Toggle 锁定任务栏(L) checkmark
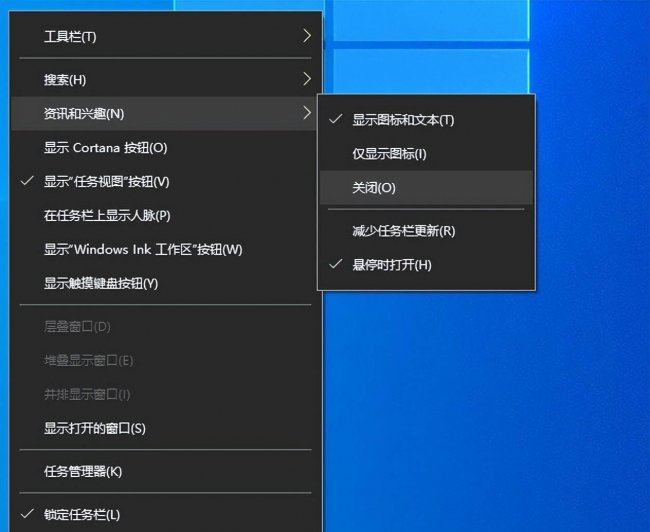Viewport: 650px width, 532px height. point(165,515)
